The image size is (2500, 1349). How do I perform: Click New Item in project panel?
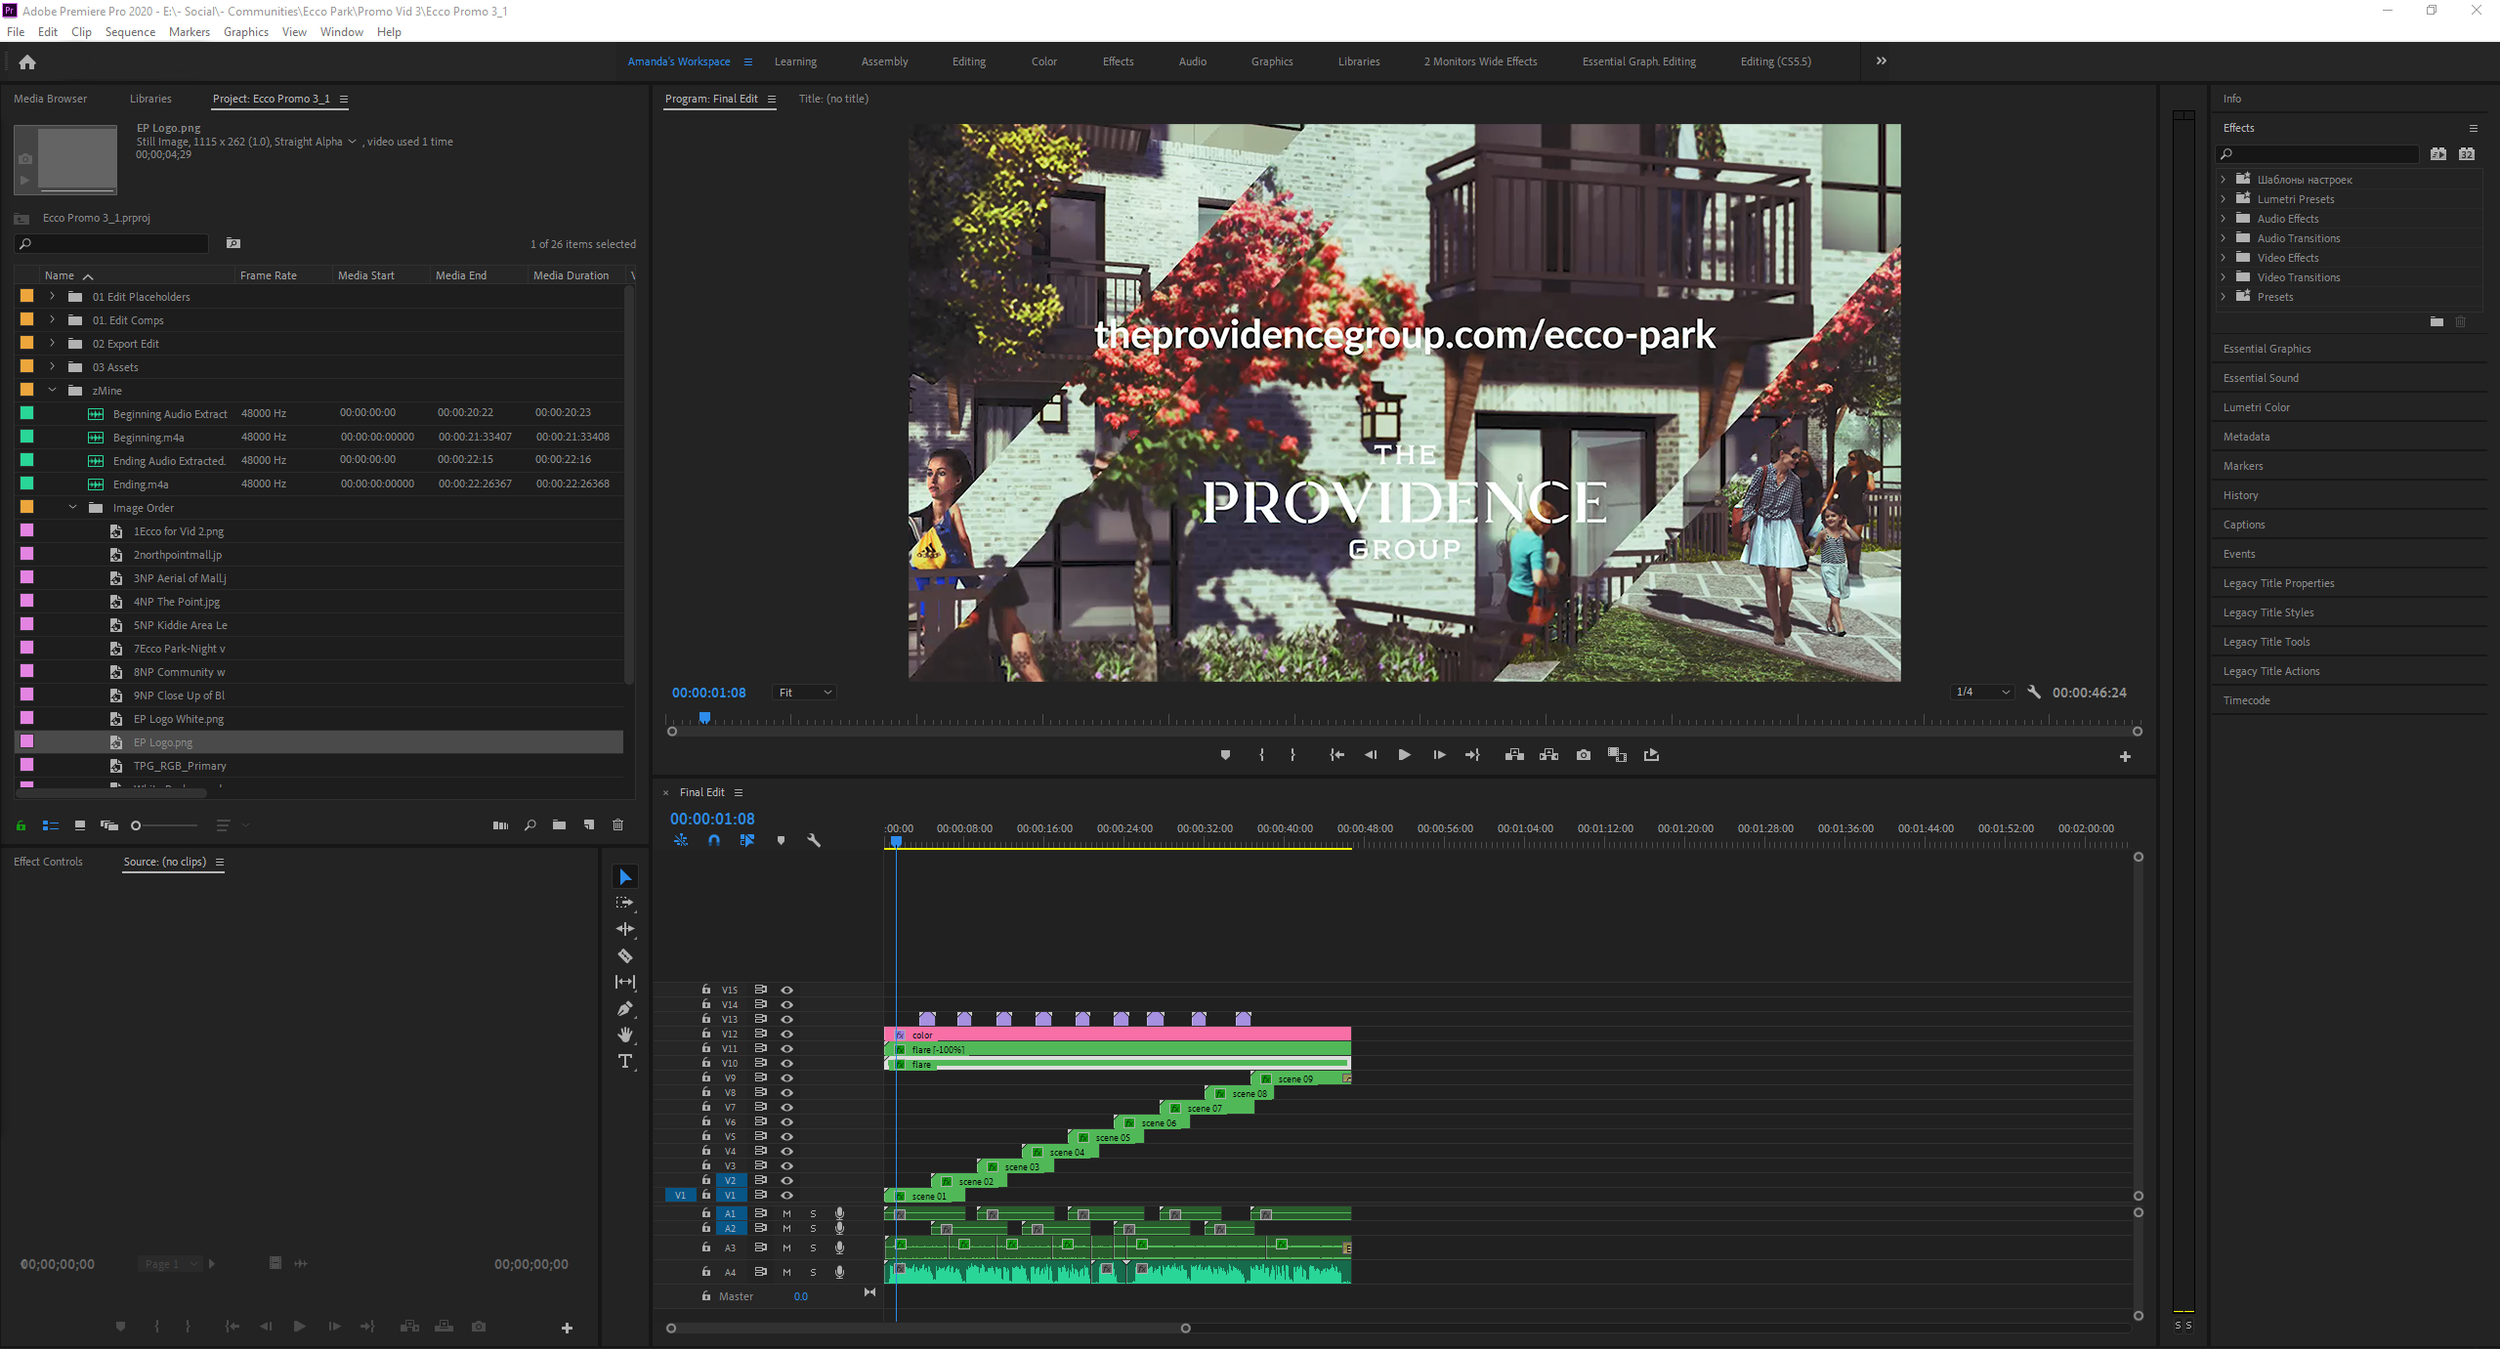[589, 825]
